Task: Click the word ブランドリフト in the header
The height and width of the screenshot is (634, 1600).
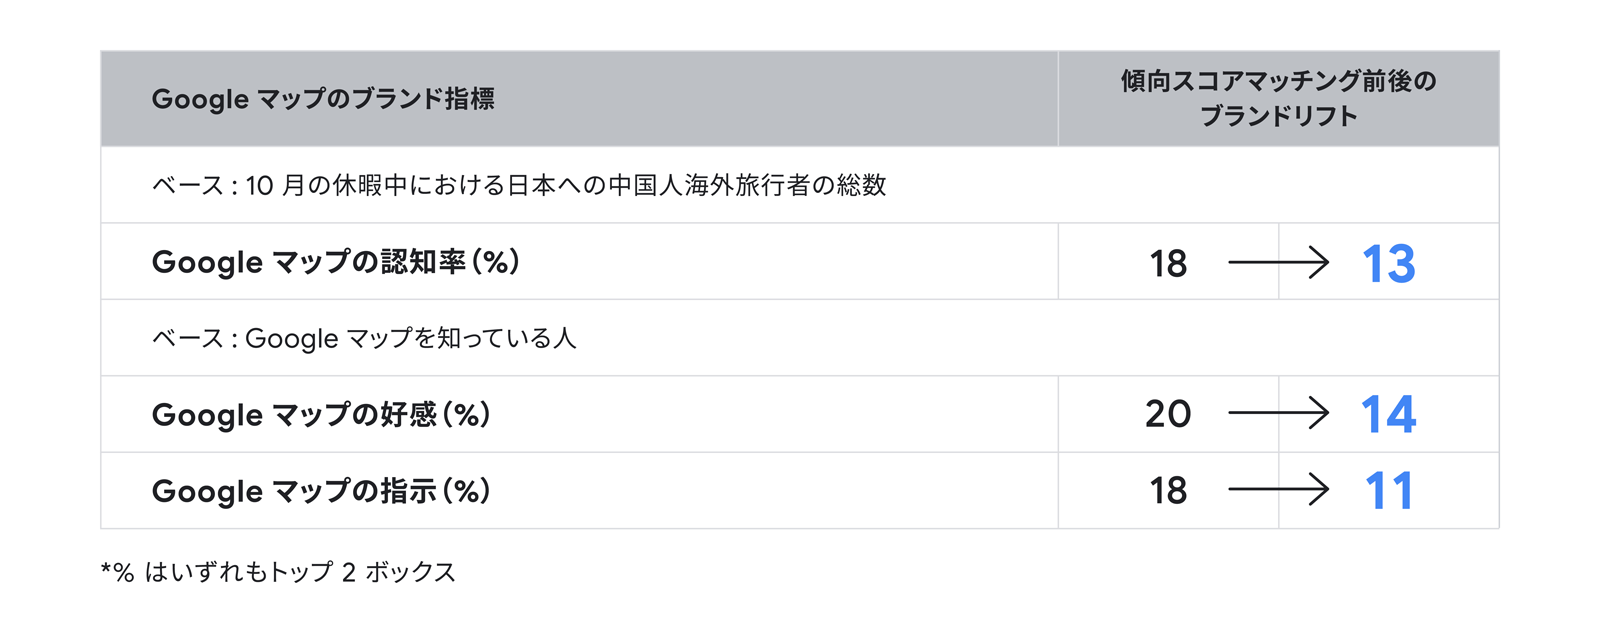Action: tap(1278, 116)
